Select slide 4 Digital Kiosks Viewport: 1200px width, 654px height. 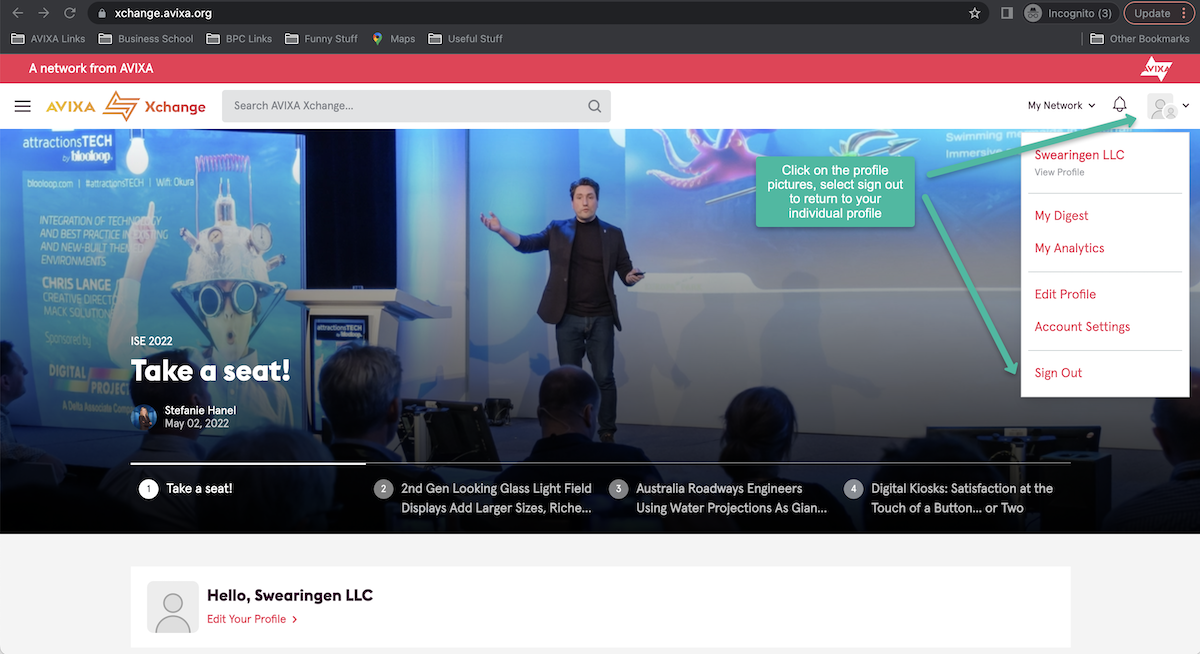tap(949, 498)
